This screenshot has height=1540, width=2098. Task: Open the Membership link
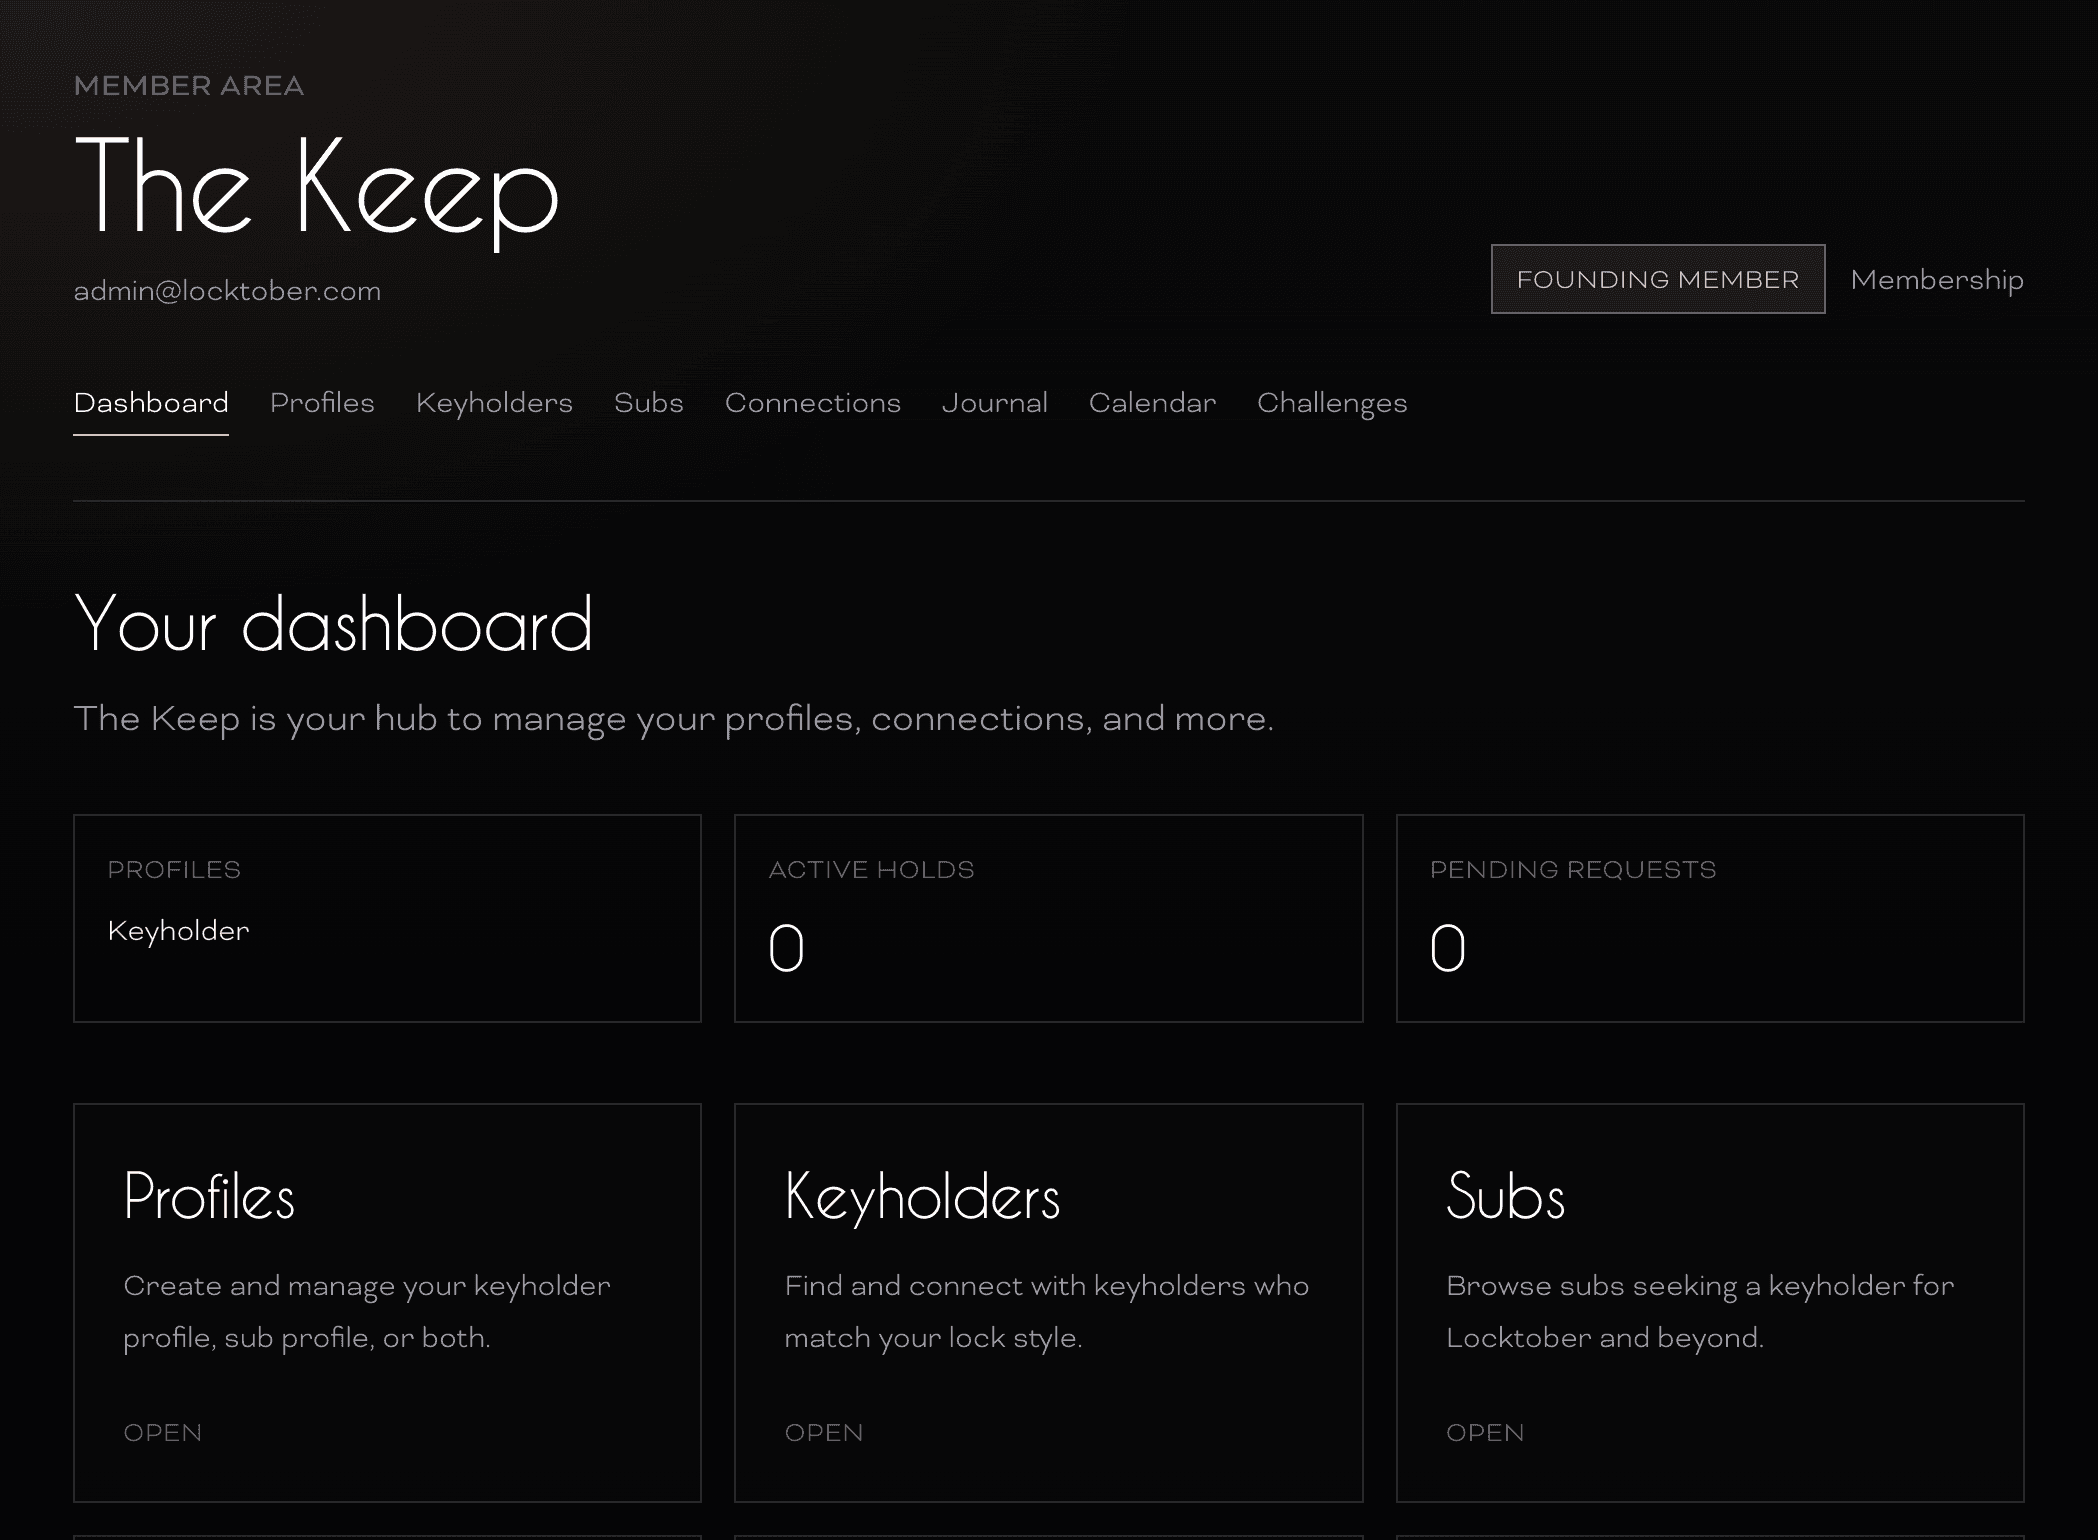pos(1937,280)
